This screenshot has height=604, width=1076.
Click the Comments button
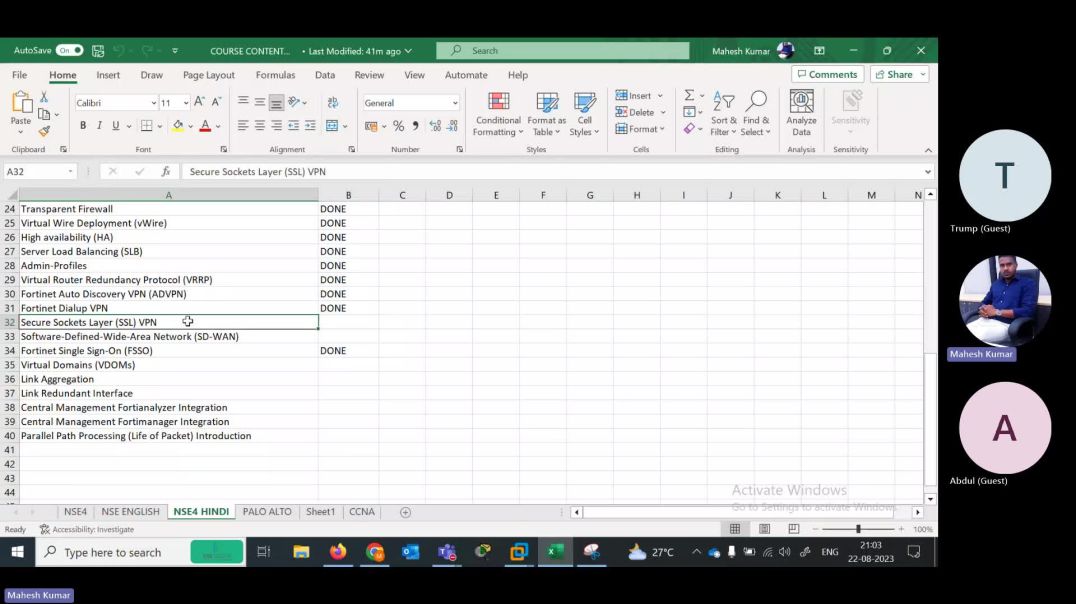click(x=828, y=74)
